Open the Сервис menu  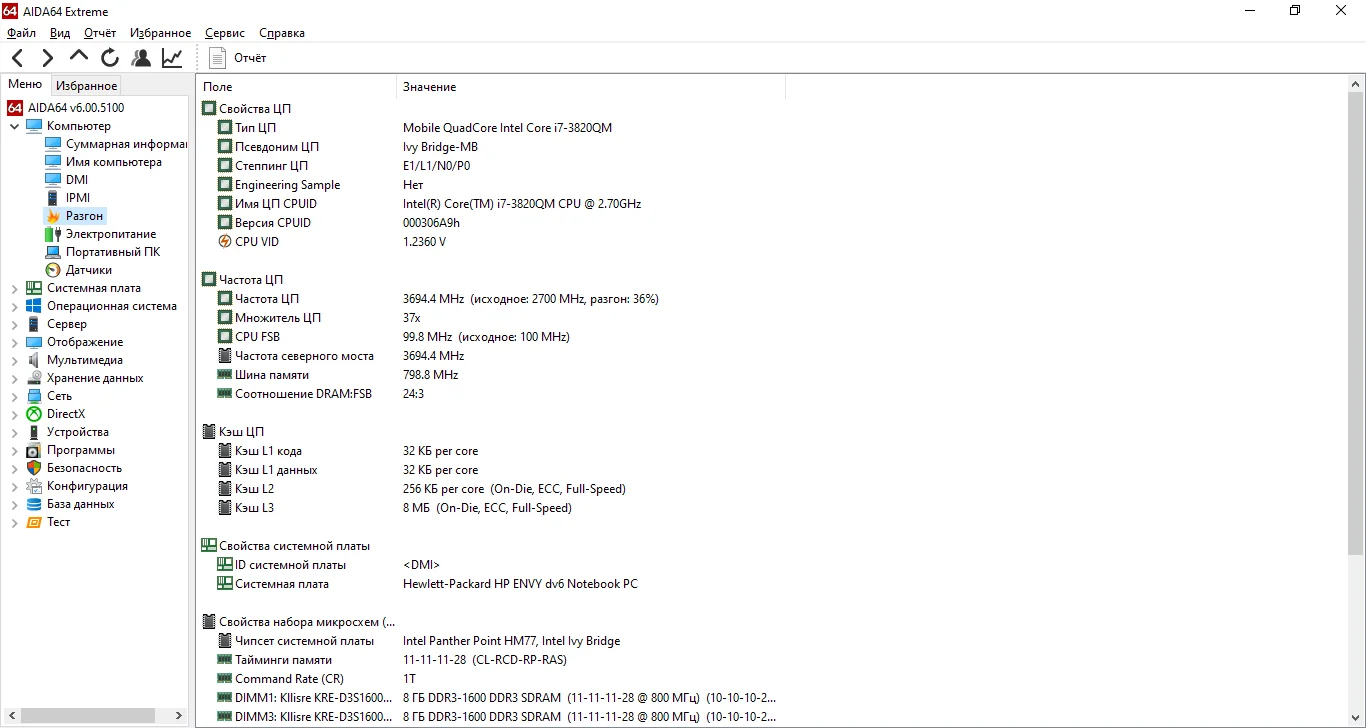[x=225, y=33]
